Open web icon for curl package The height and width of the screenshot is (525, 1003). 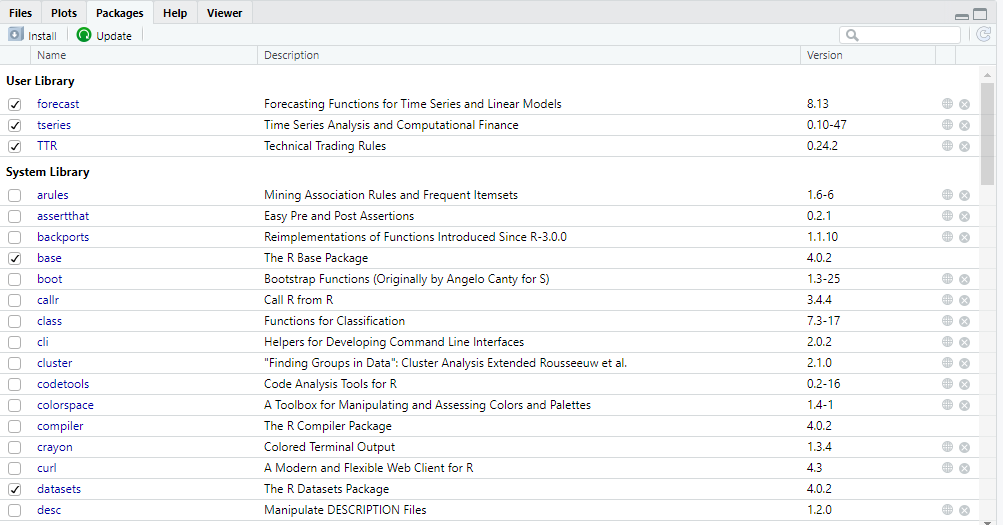point(947,468)
